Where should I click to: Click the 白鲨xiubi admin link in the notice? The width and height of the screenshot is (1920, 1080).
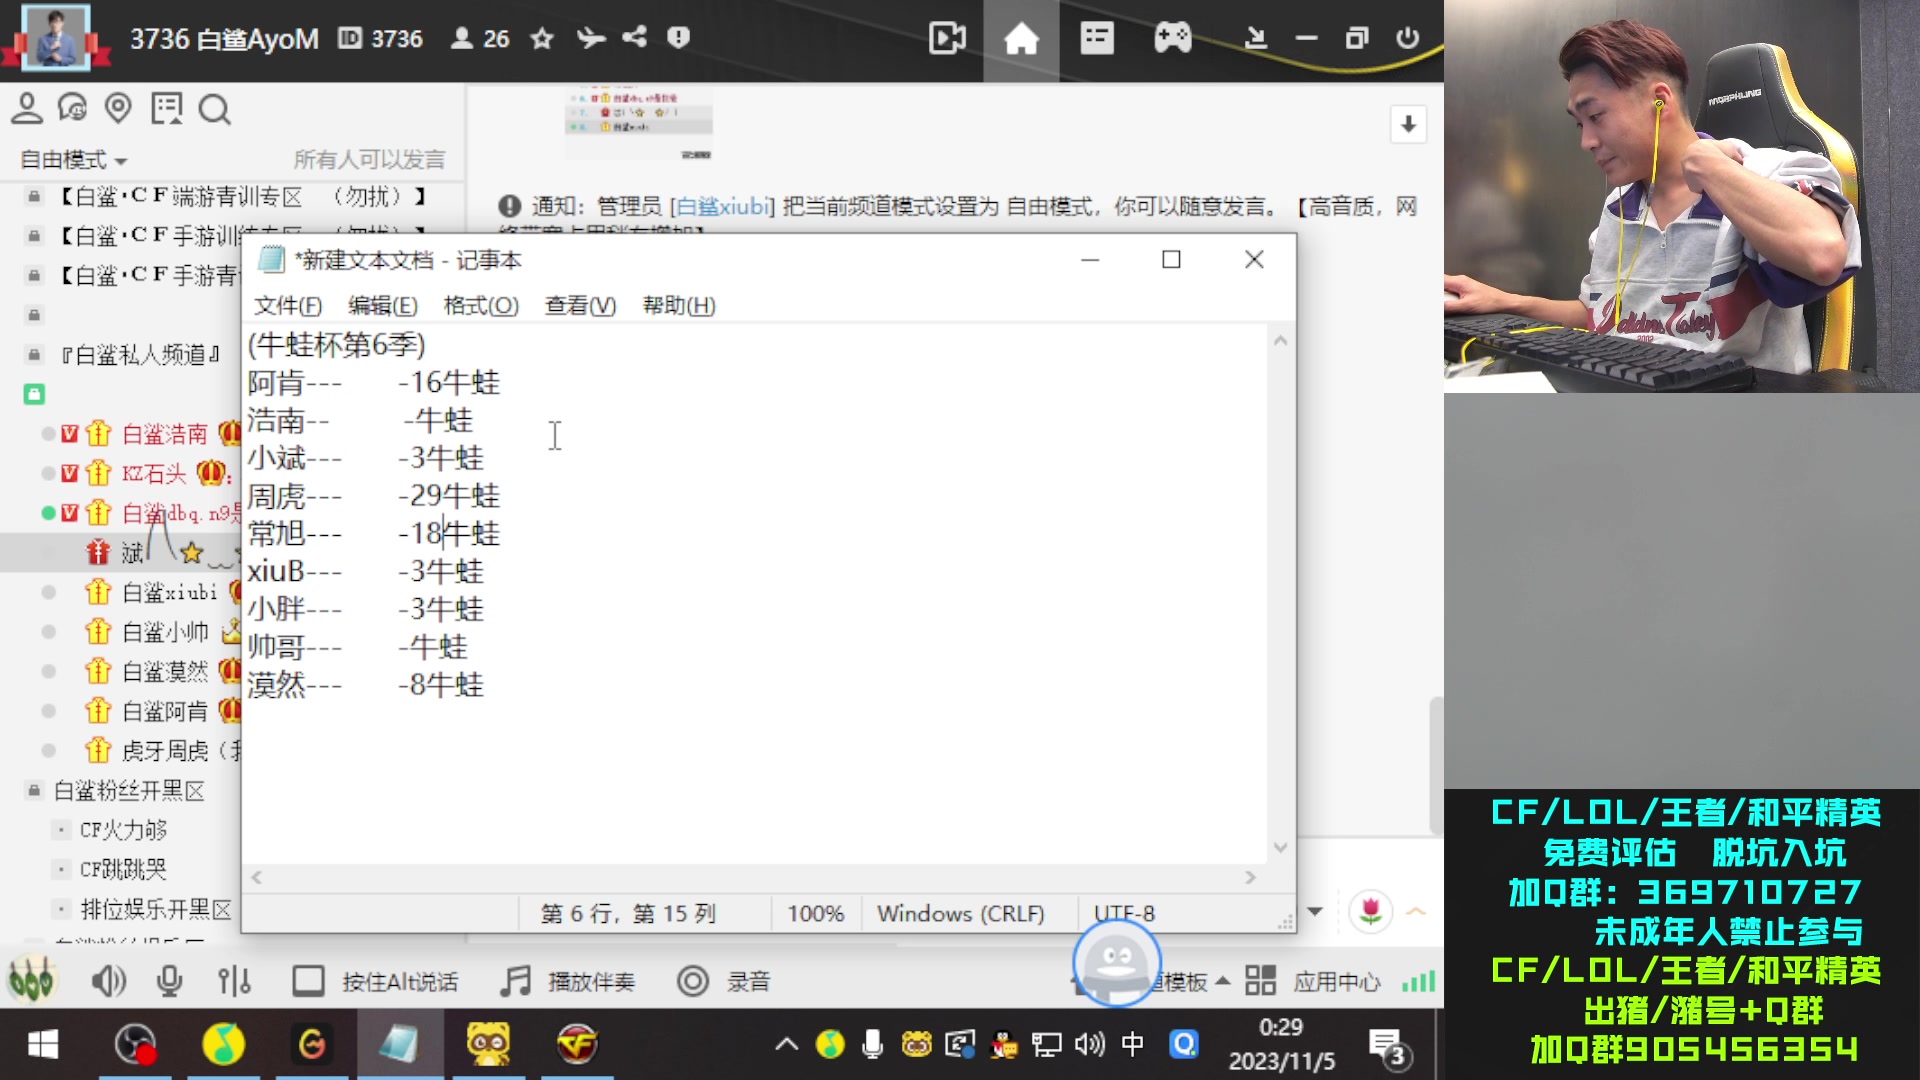pyautogui.click(x=723, y=205)
